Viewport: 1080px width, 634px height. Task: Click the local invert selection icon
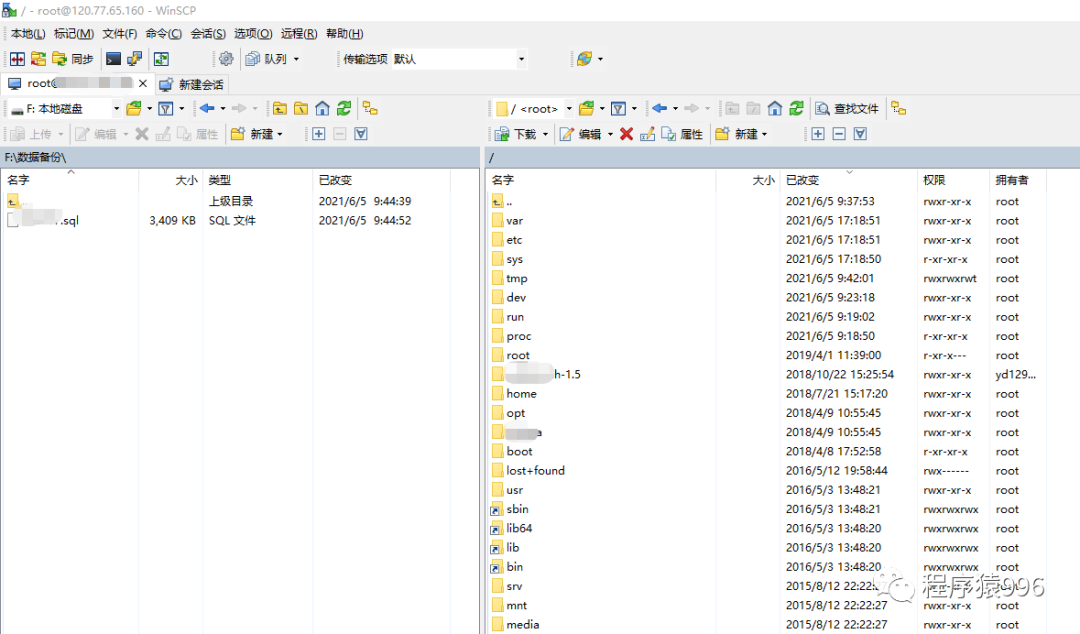[361, 134]
